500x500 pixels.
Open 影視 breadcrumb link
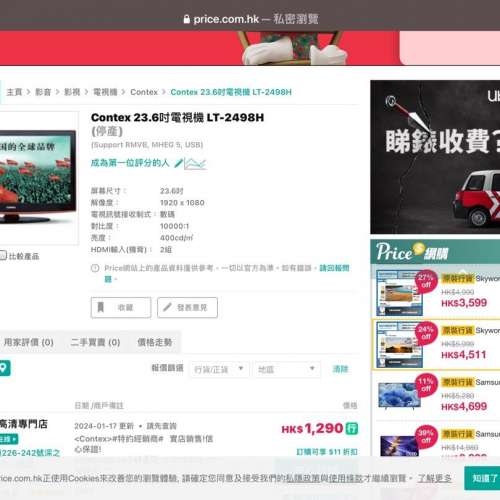click(x=72, y=92)
